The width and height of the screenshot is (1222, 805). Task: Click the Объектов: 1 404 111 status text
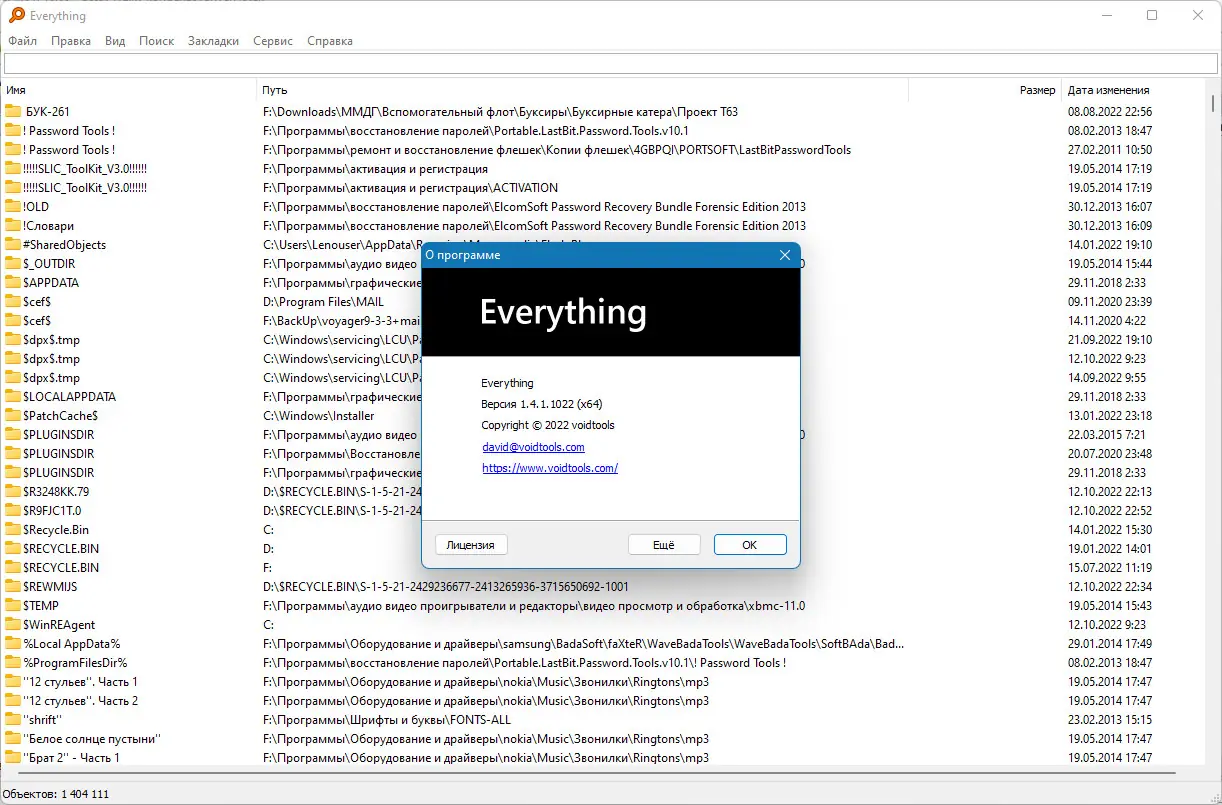[56, 794]
